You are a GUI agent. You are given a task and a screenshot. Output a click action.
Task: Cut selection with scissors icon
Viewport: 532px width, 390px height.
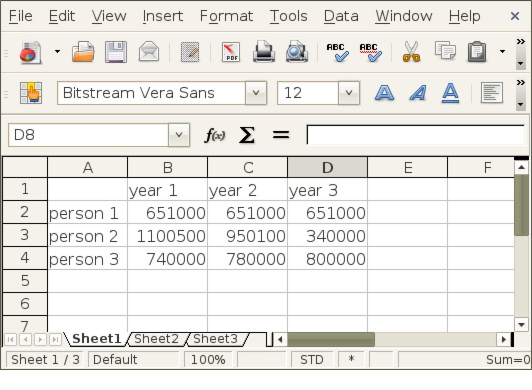click(x=411, y=52)
